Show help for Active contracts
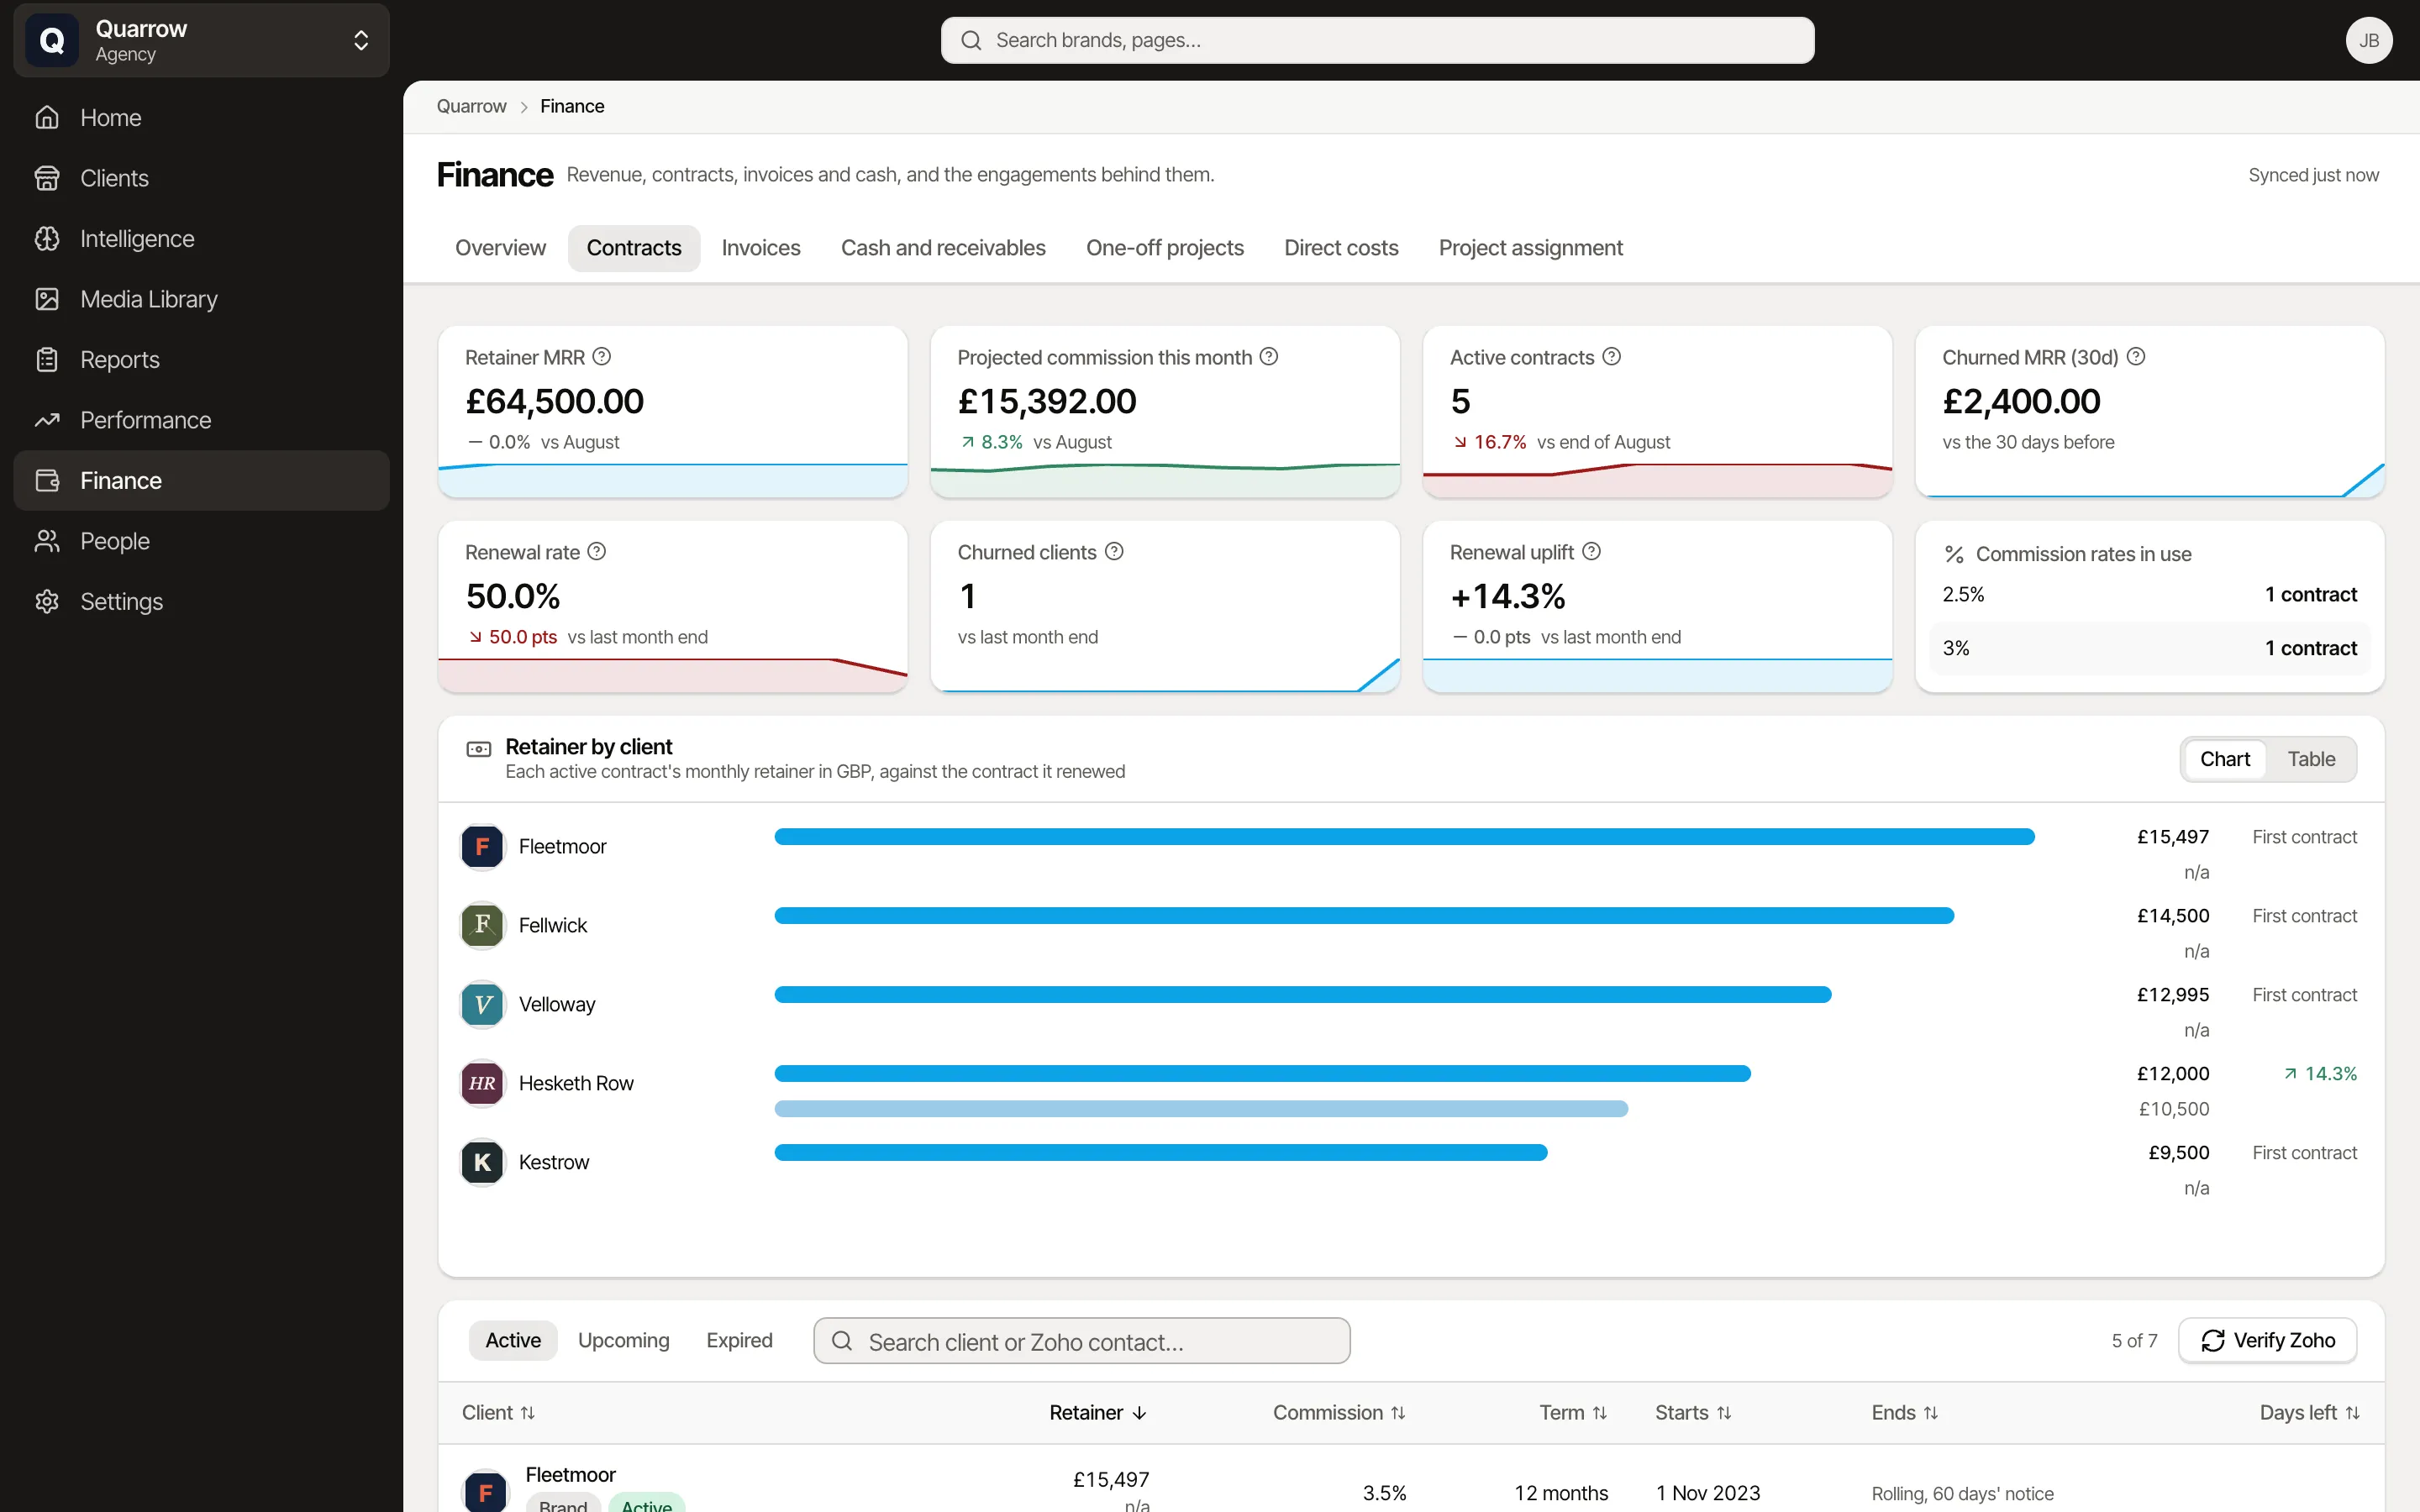 tap(1611, 357)
